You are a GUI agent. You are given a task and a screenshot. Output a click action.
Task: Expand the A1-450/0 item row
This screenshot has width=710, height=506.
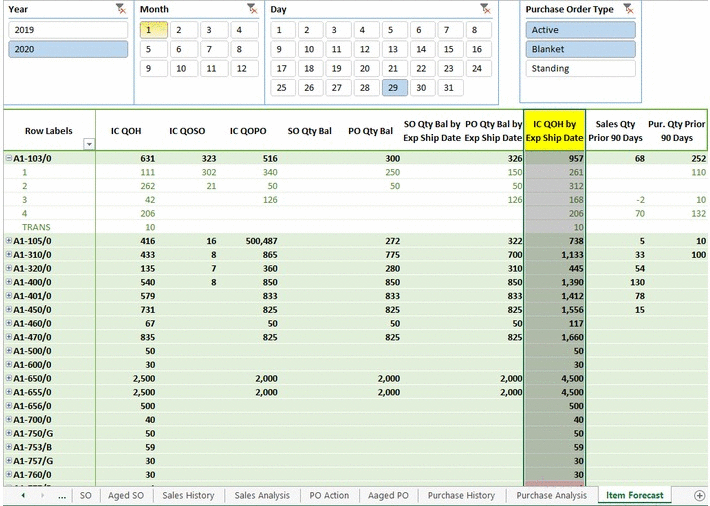pos(9,309)
